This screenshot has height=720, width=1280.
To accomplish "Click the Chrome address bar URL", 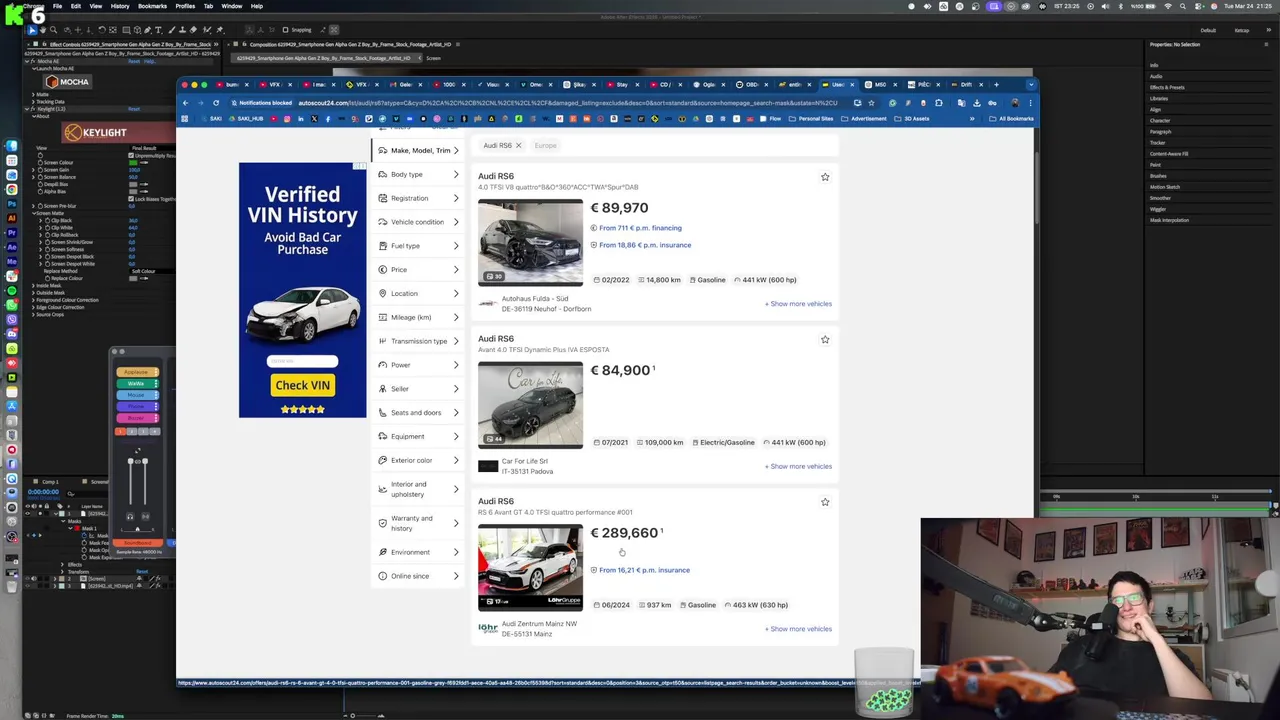I will pyautogui.click(x=568, y=103).
